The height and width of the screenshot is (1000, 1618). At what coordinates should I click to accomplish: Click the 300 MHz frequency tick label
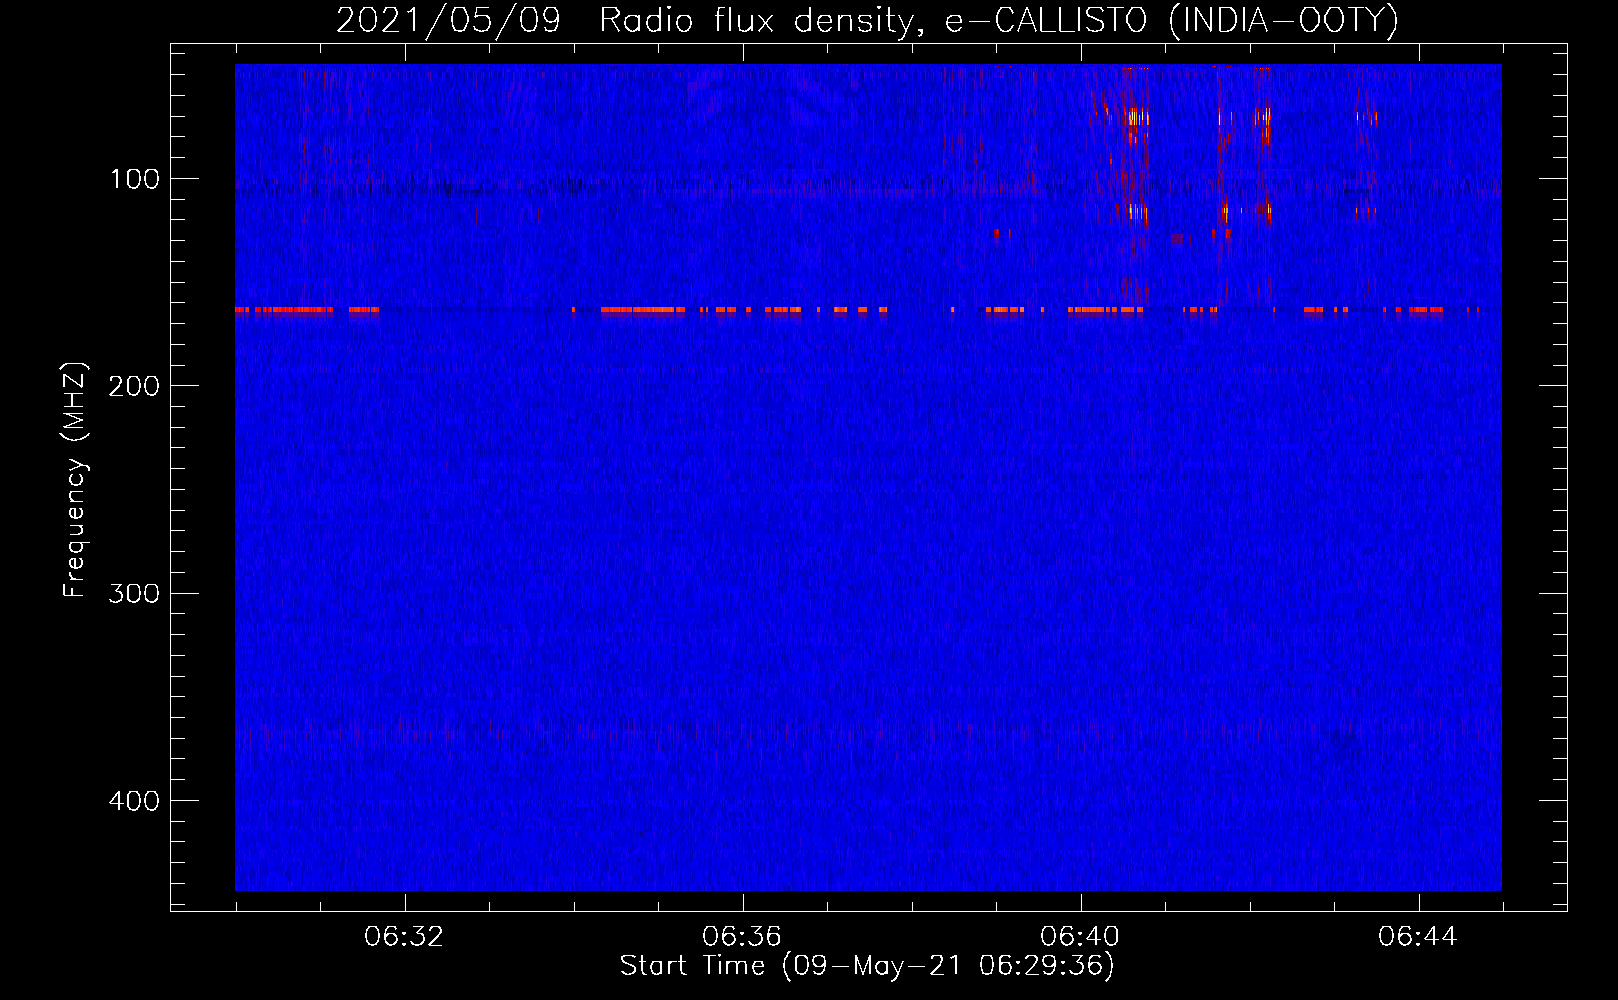[134, 593]
